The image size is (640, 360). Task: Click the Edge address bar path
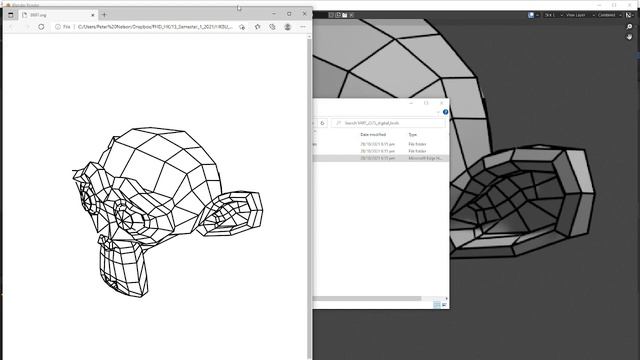tap(155, 27)
